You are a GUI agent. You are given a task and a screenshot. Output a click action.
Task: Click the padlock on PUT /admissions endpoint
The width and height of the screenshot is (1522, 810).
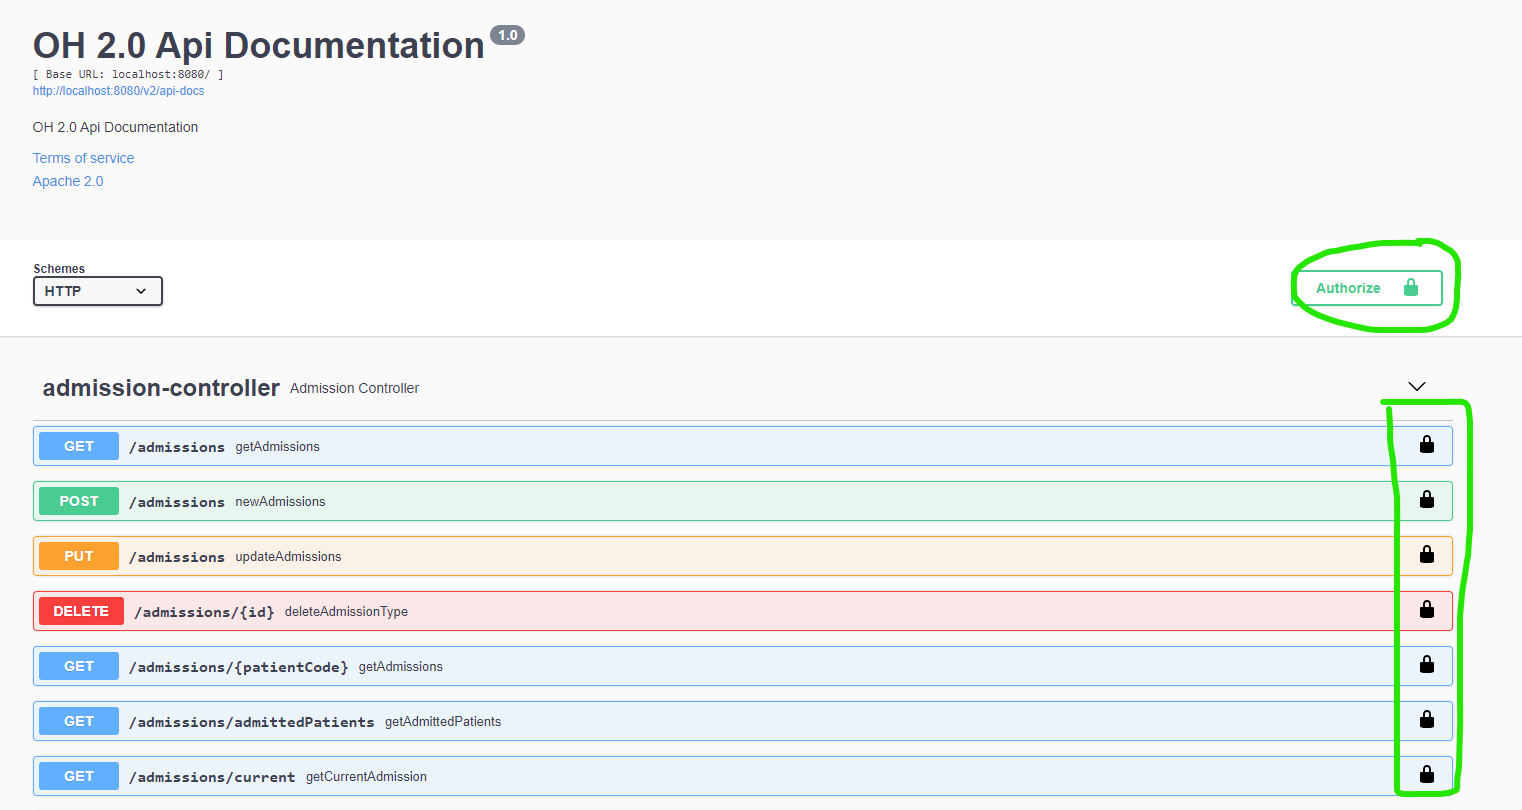tap(1426, 555)
